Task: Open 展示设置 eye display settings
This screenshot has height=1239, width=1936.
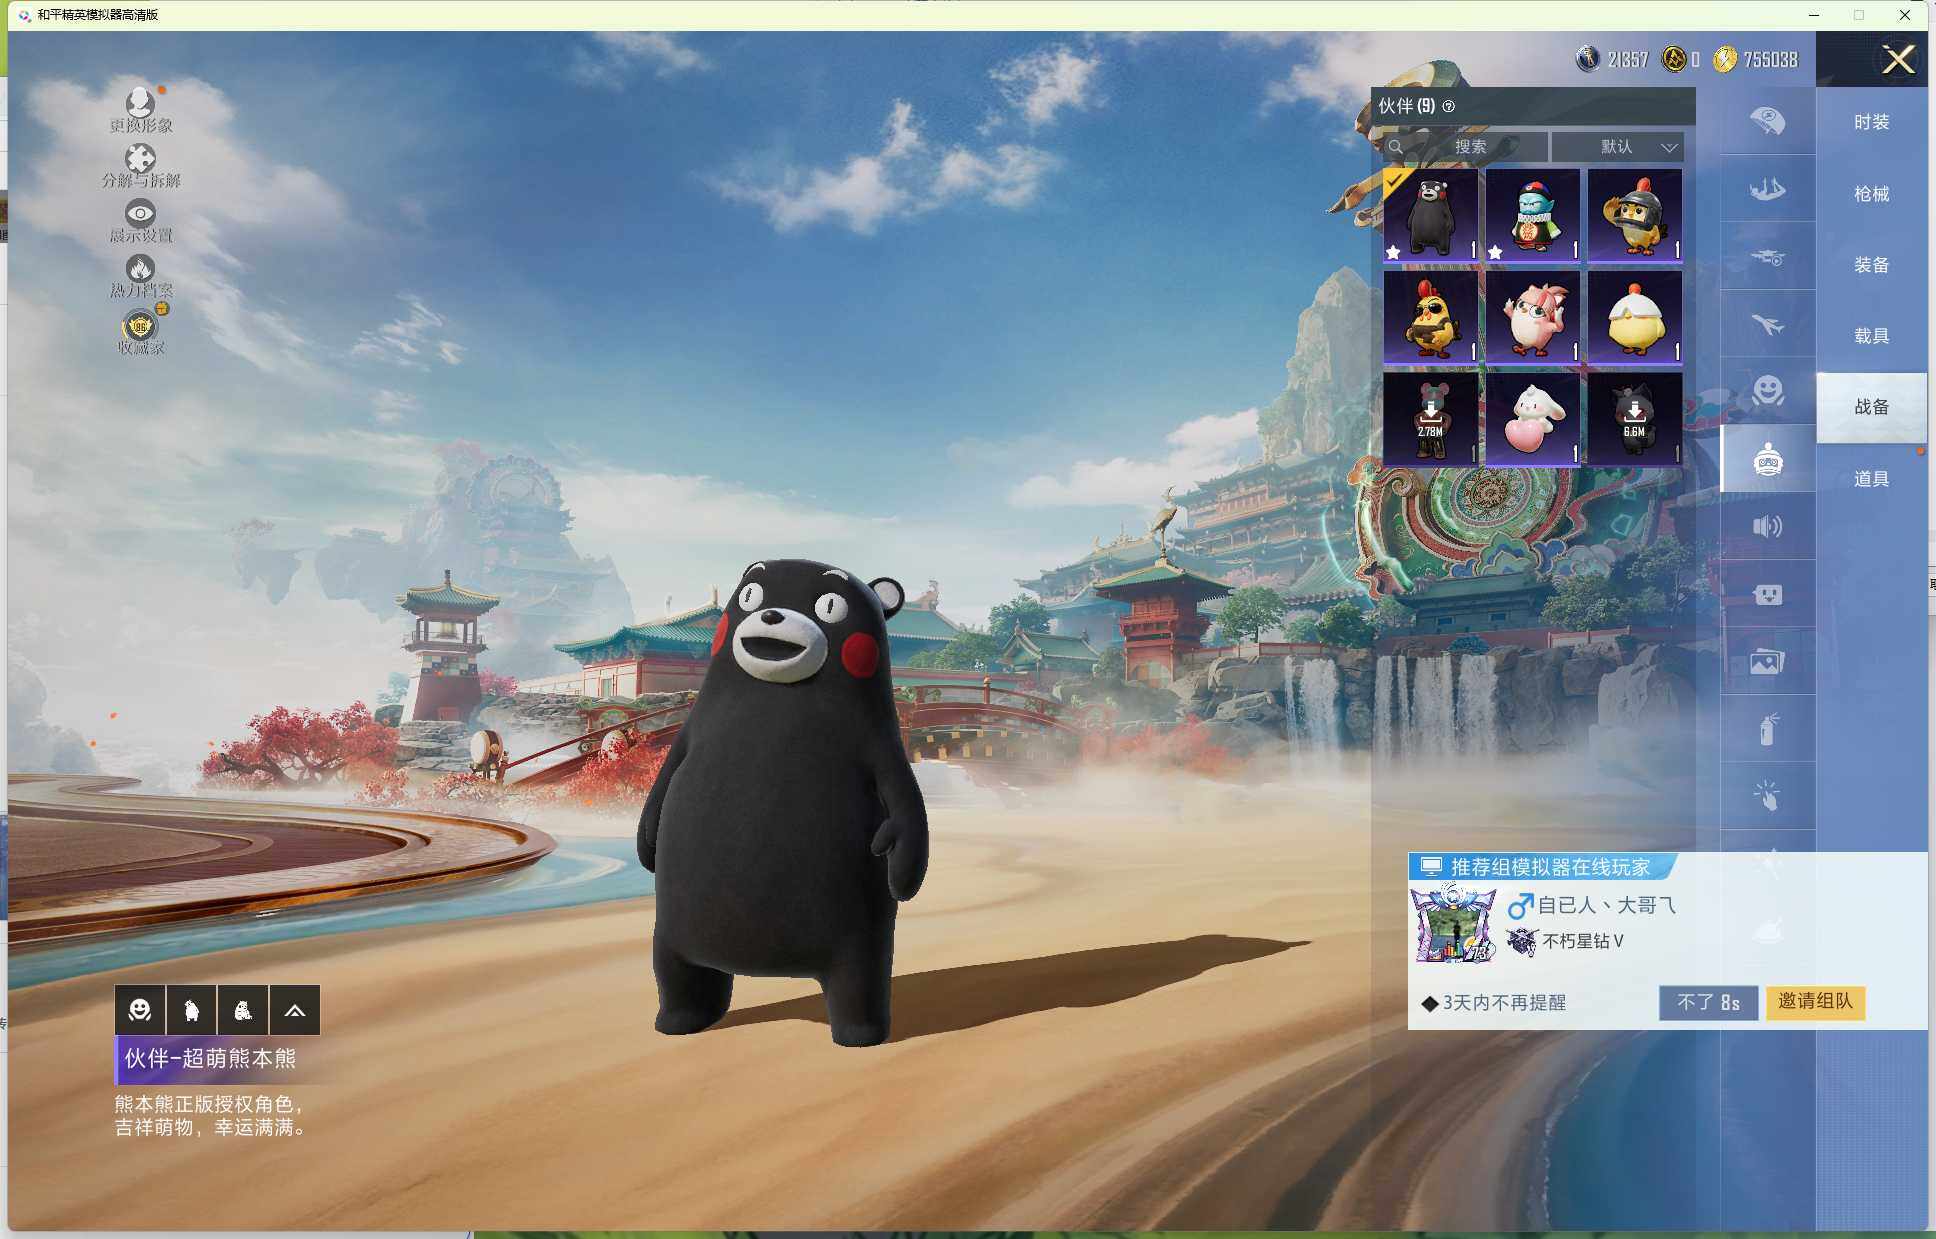Action: (x=140, y=220)
